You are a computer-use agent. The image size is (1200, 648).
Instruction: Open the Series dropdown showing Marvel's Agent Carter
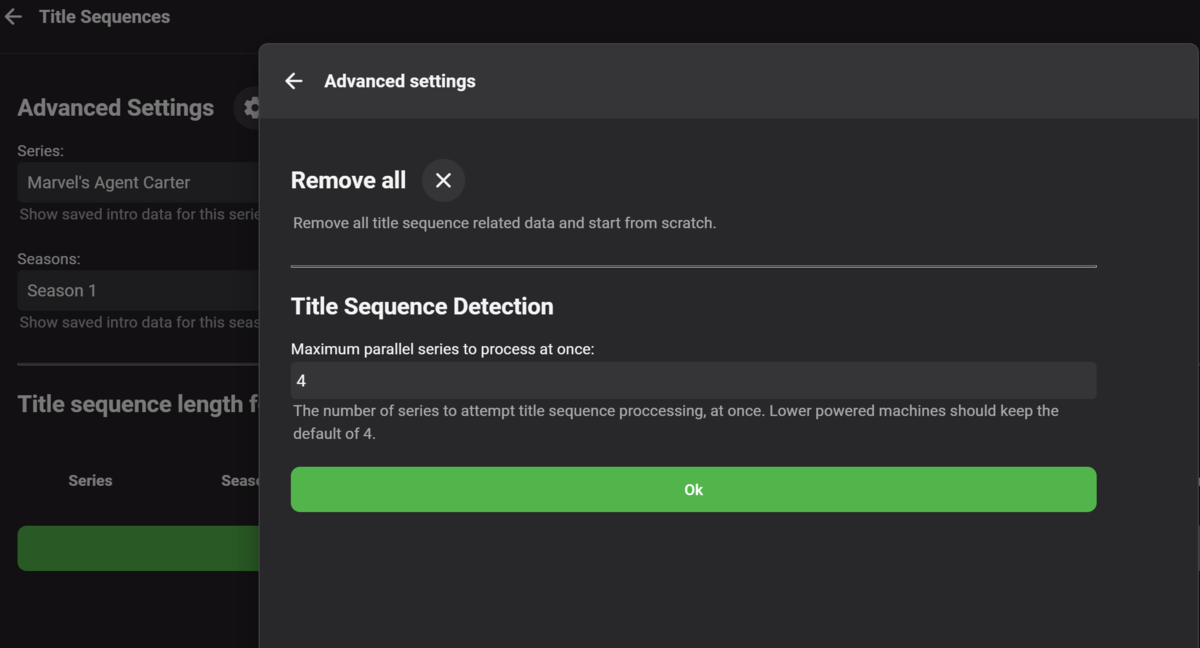pos(138,183)
